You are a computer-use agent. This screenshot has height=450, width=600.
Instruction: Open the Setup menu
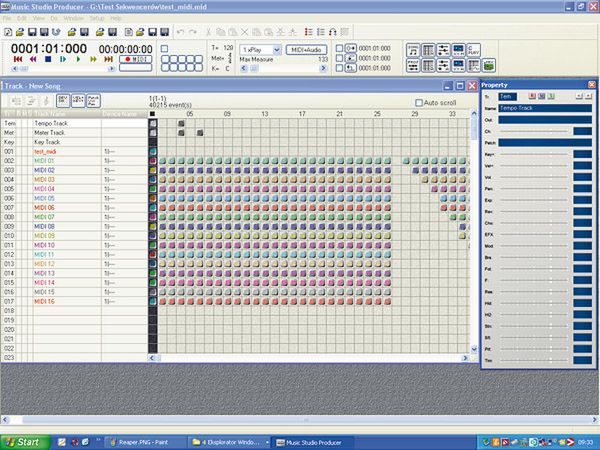pyautogui.click(x=97, y=18)
